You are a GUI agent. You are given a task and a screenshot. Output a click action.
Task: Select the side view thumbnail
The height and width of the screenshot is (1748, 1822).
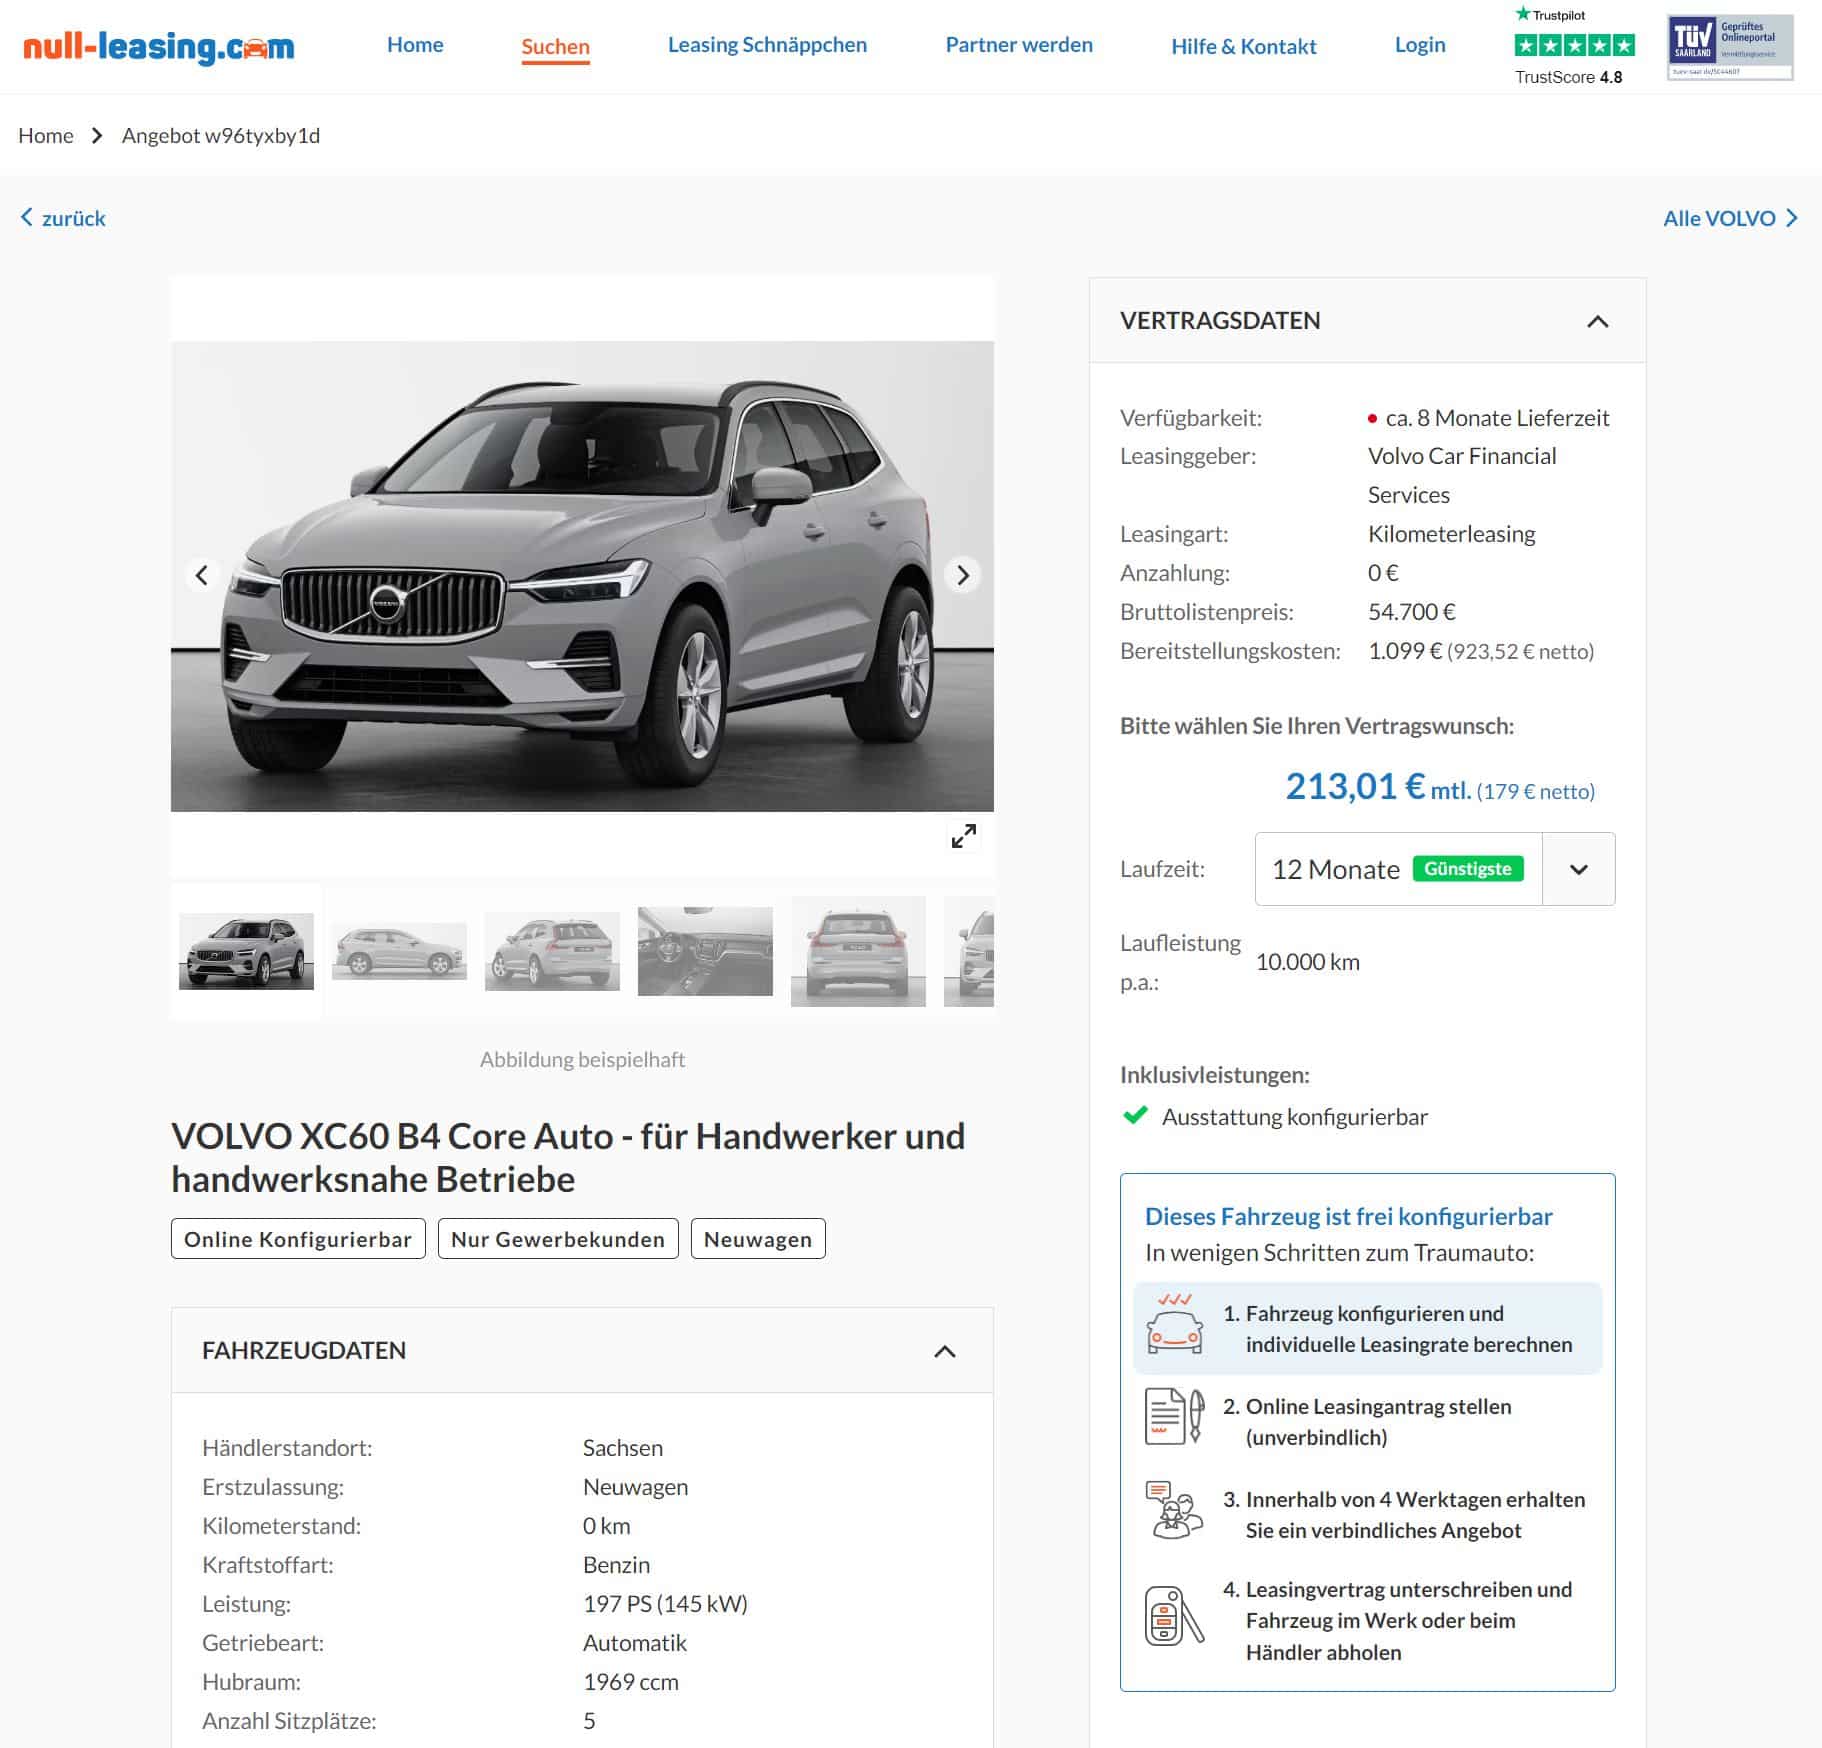click(399, 951)
